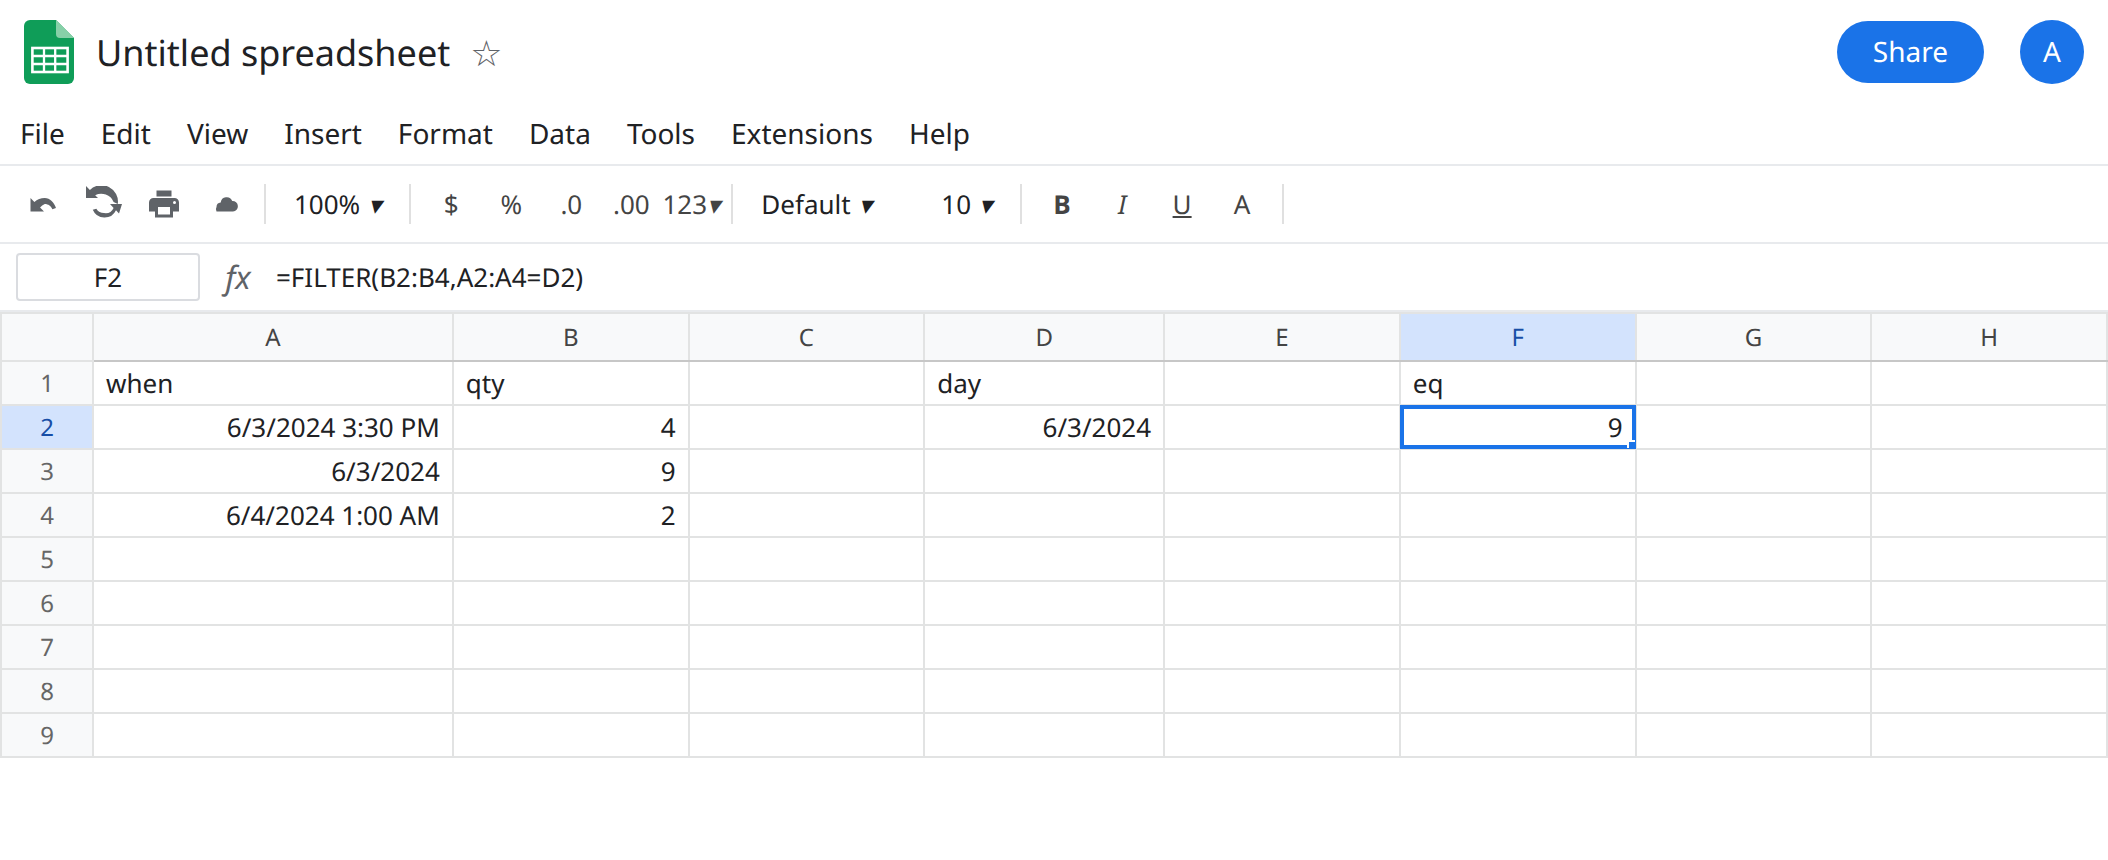Screen dimensions: 2108x860
Task: Select the "eq" header cell
Action: 1518,384
